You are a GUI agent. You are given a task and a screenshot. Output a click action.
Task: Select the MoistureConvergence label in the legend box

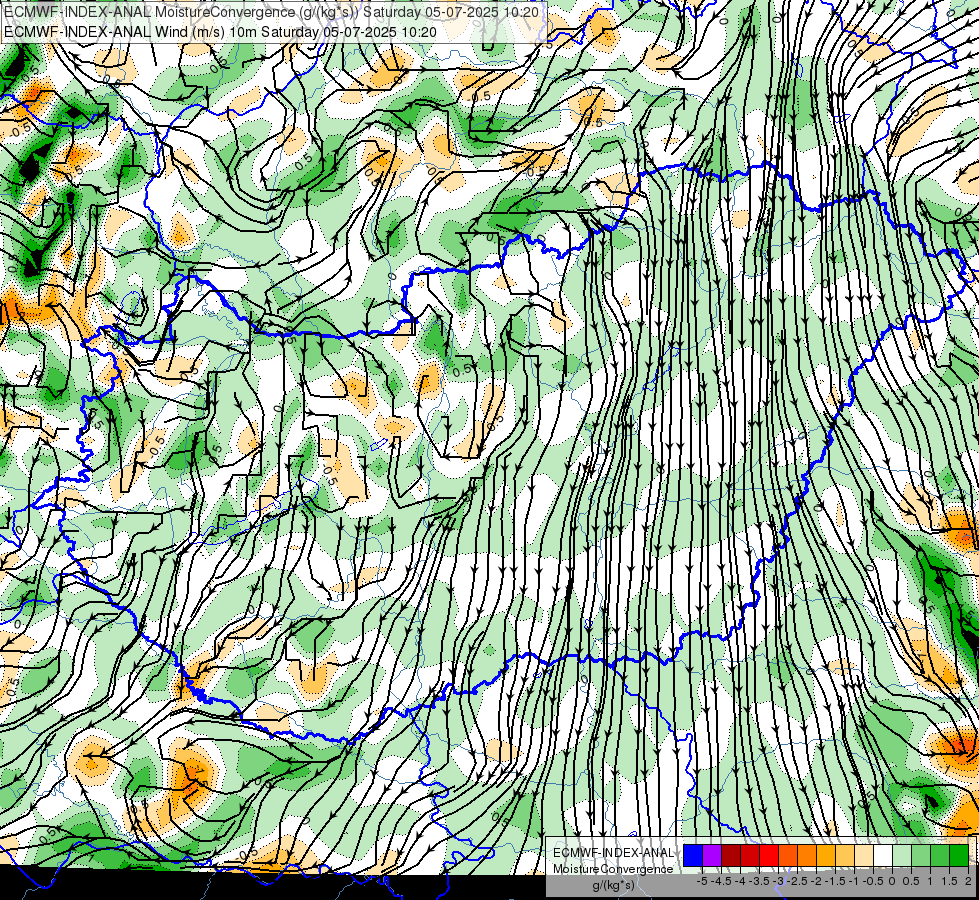point(613,869)
